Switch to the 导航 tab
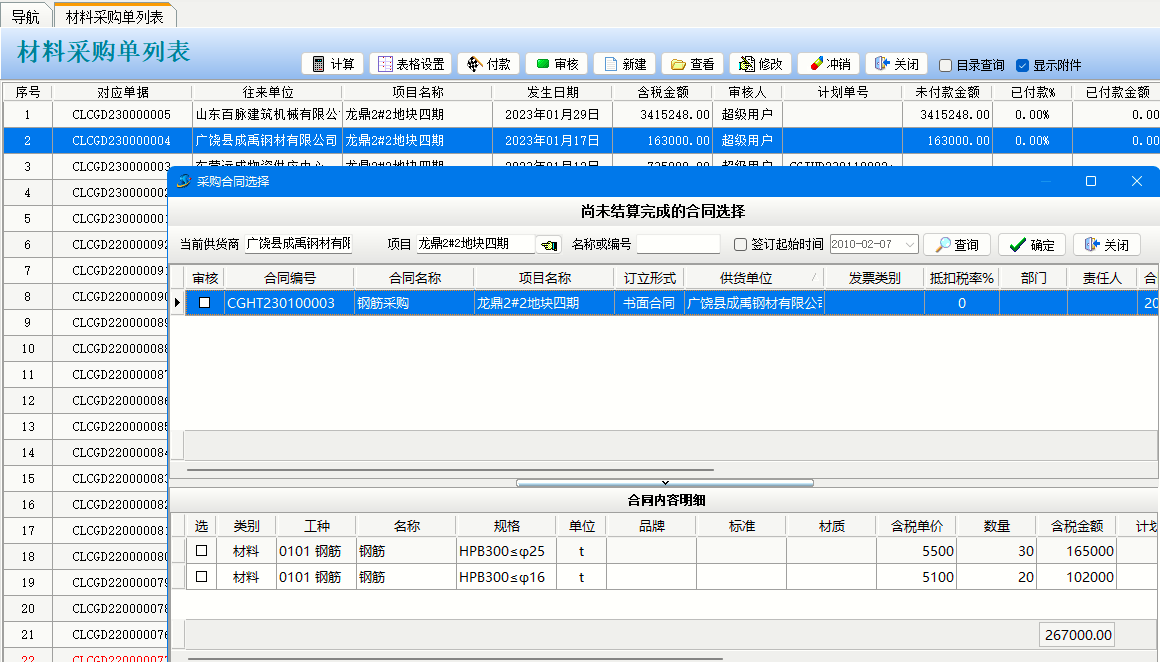 [26, 16]
